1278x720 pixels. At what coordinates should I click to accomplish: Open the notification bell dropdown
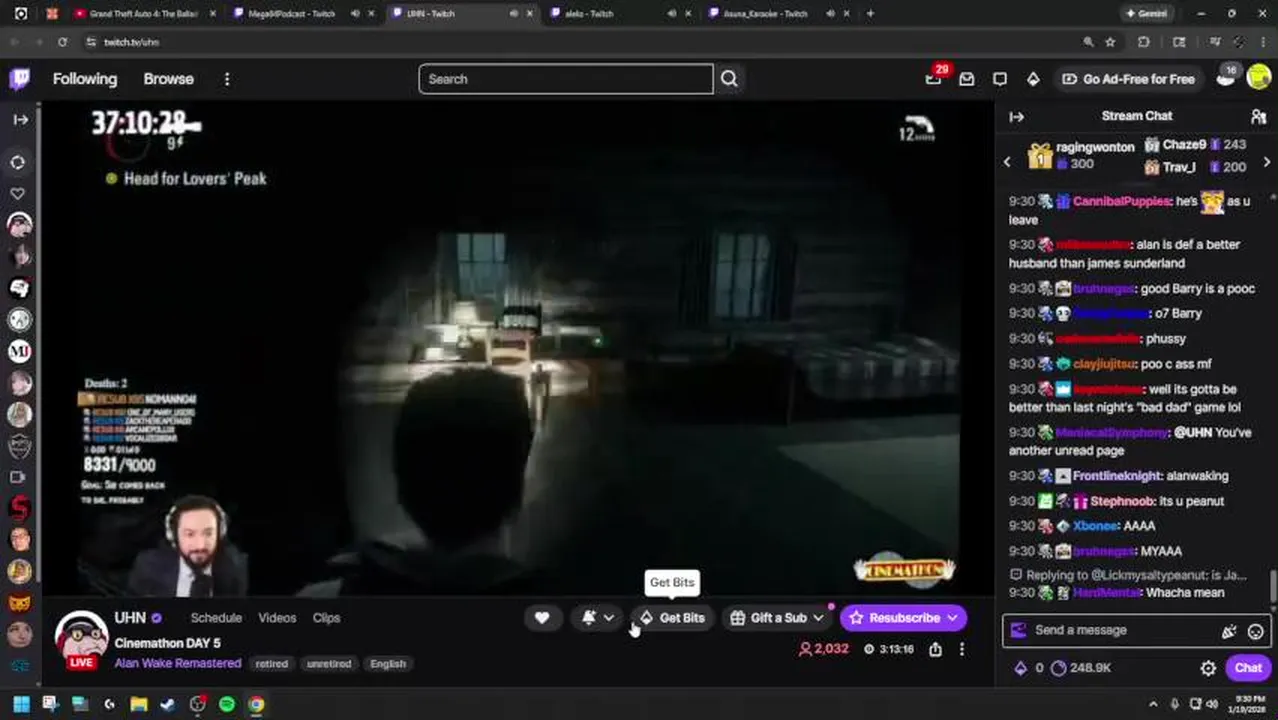coord(598,618)
